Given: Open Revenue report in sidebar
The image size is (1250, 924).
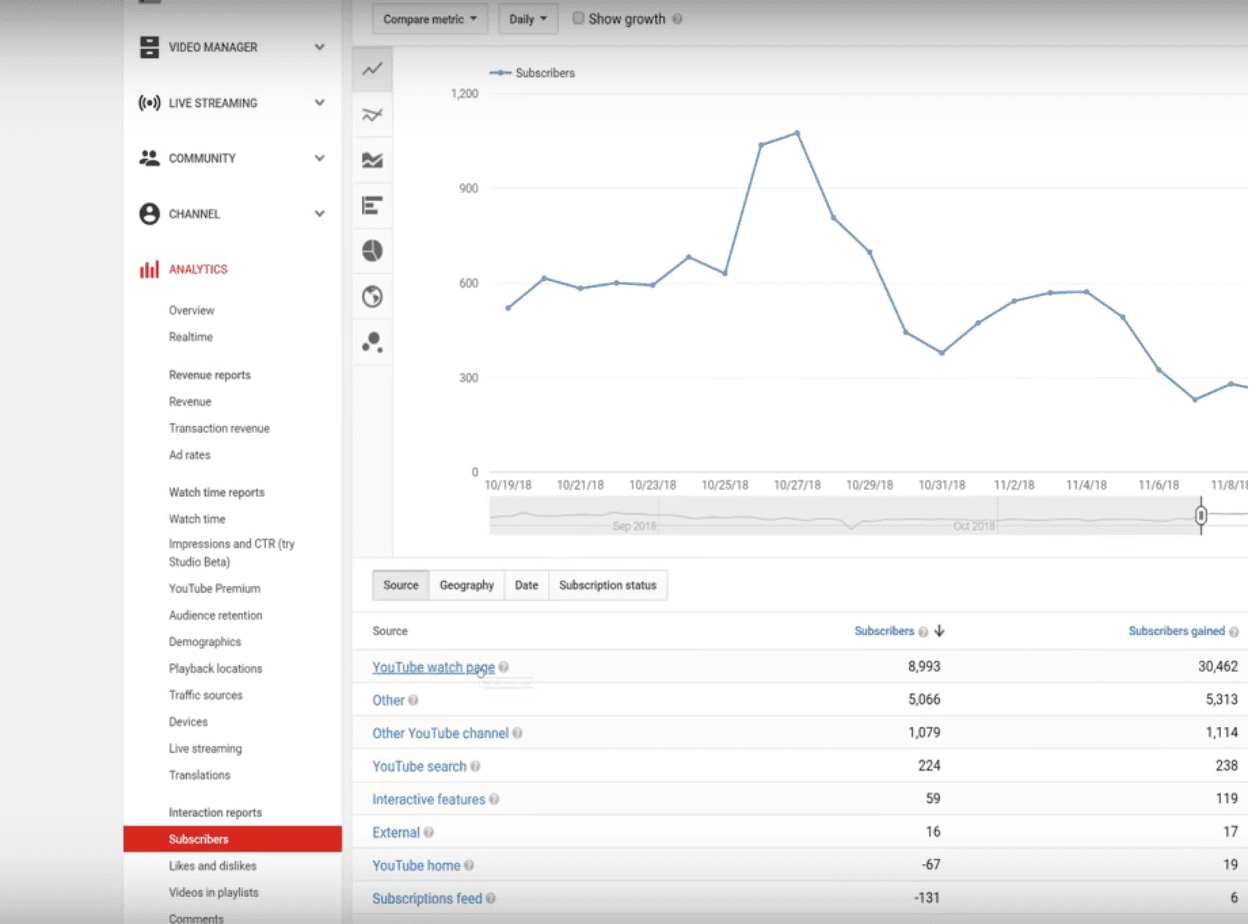Looking at the screenshot, I should point(190,402).
